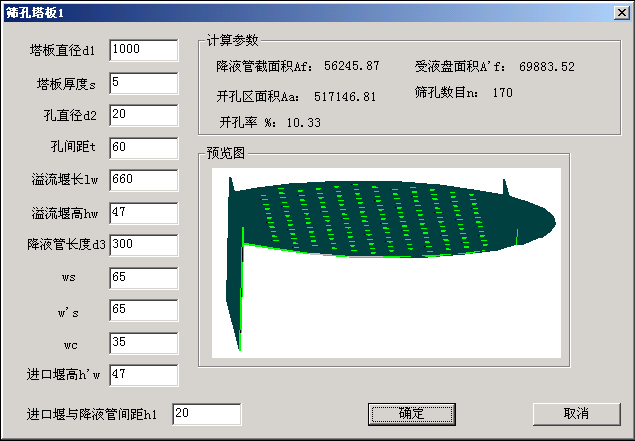
Task: Focus the 孔直径d2 field
Action: click(x=144, y=115)
